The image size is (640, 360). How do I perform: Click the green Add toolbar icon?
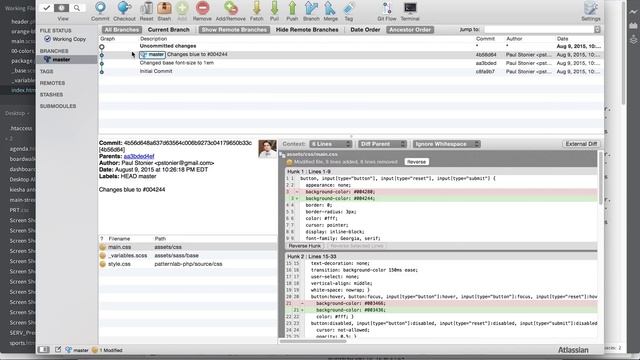(x=182, y=11)
